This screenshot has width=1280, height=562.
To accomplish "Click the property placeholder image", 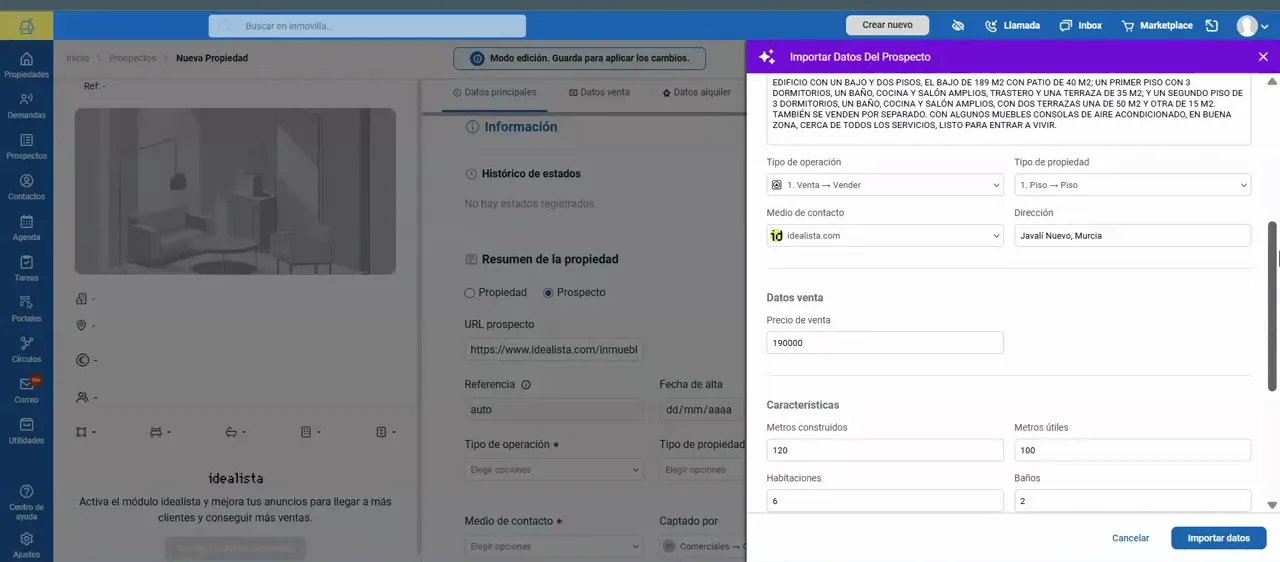I will 235,191.
